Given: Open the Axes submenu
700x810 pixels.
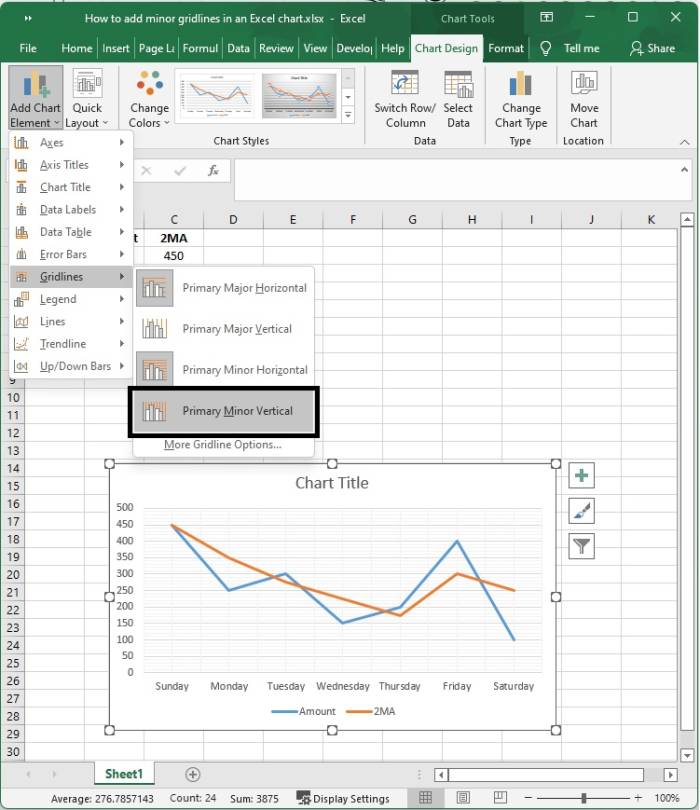Looking at the screenshot, I should pos(69,143).
